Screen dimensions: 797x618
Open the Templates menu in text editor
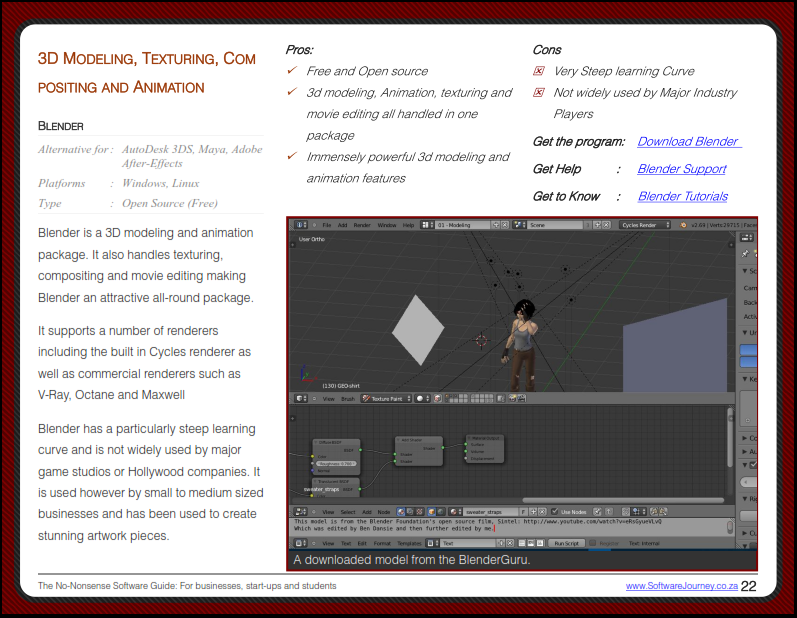[x=410, y=543]
